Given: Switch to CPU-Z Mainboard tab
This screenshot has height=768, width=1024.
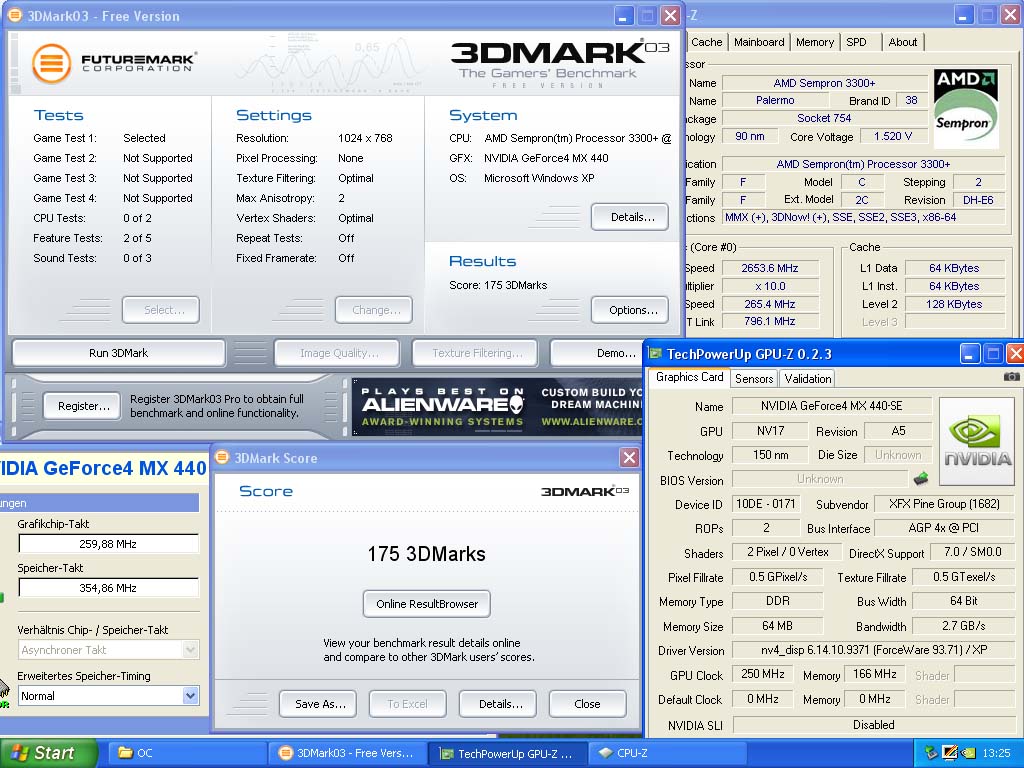Looking at the screenshot, I should [x=759, y=42].
